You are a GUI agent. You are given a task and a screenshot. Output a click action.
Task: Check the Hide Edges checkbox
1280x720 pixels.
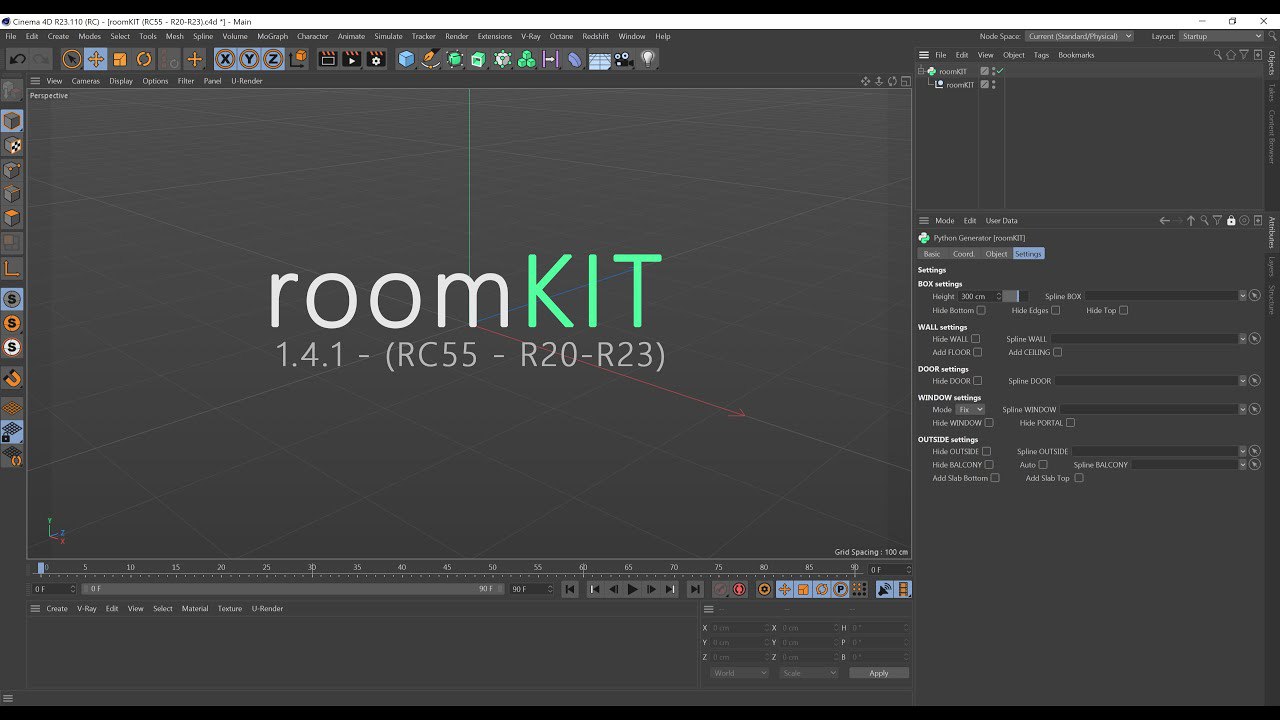(x=1055, y=310)
